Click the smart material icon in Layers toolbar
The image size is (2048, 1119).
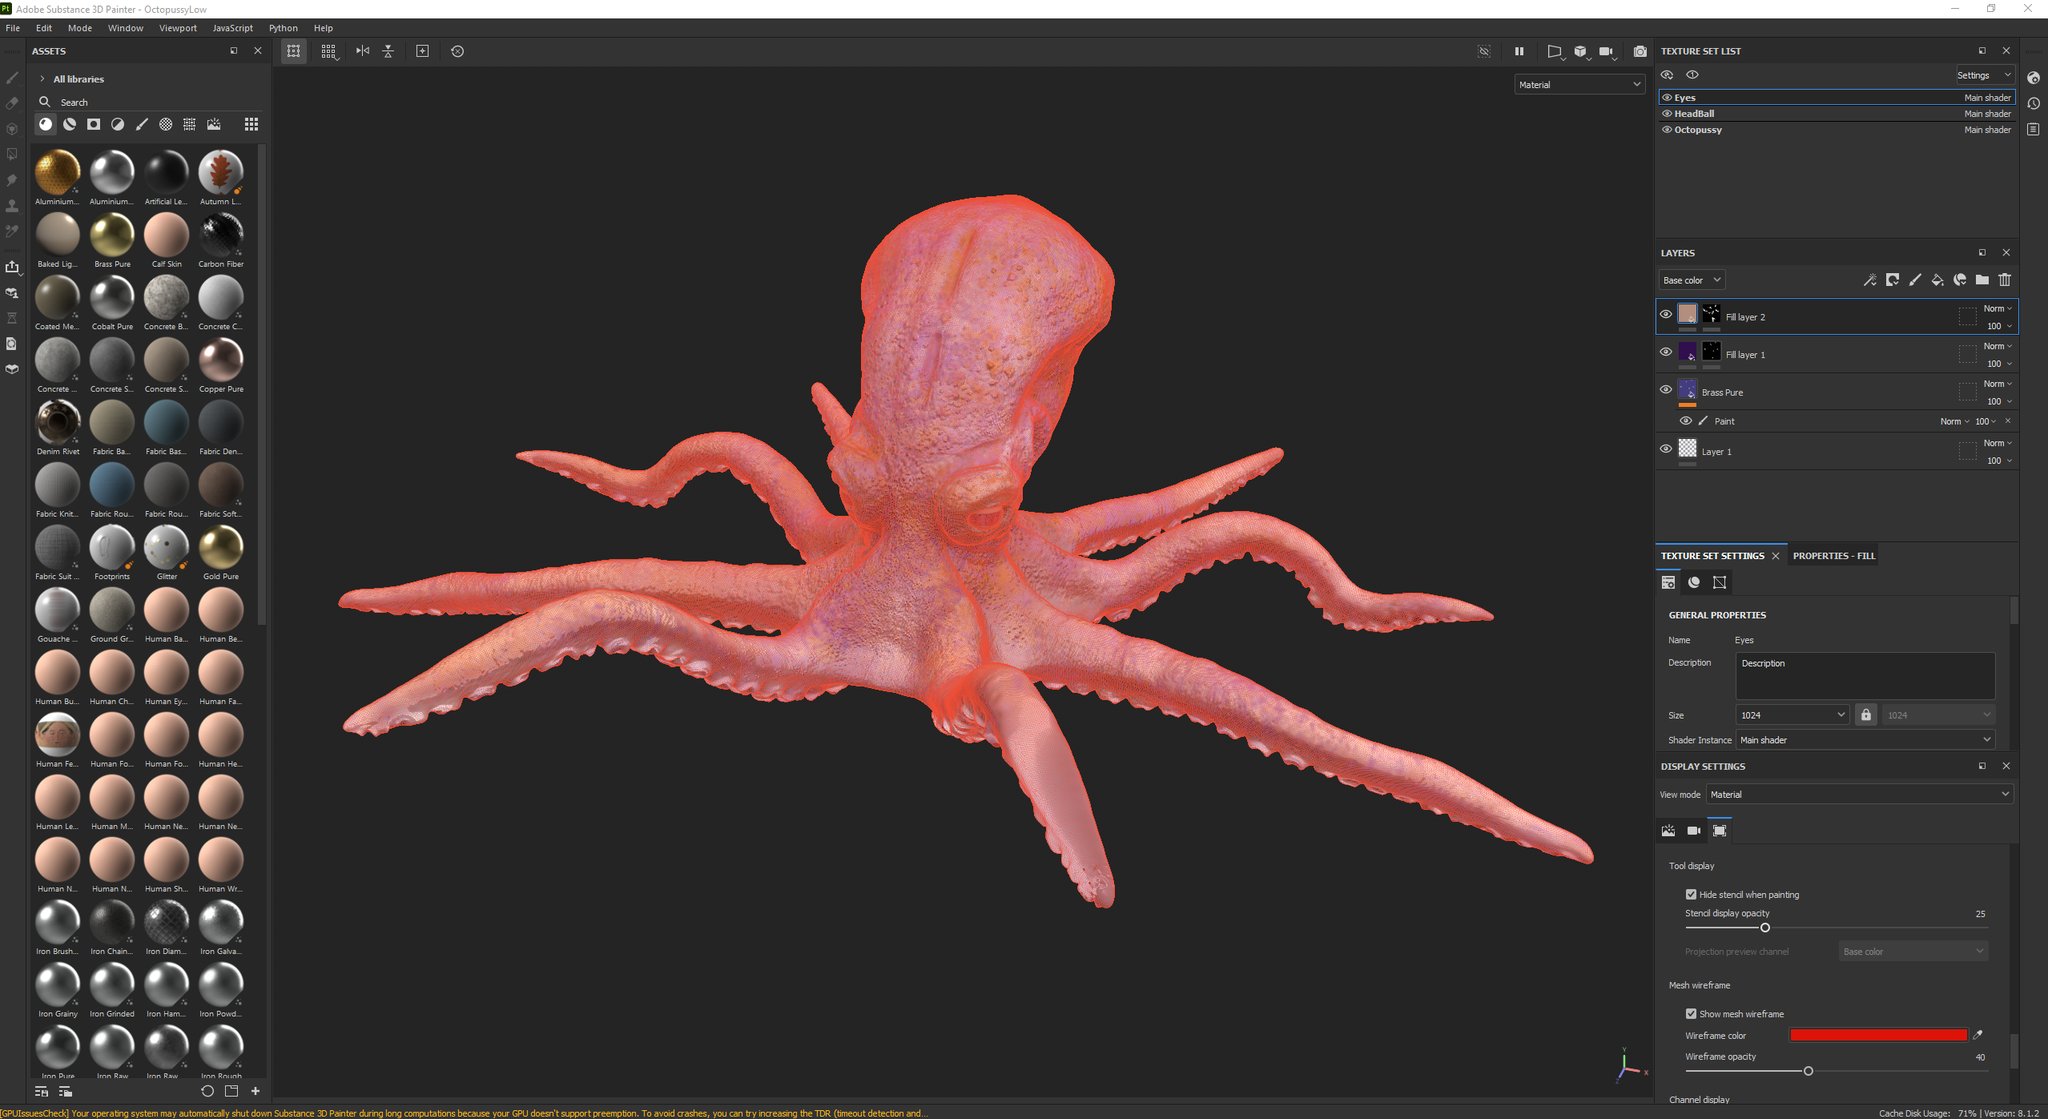[1960, 280]
